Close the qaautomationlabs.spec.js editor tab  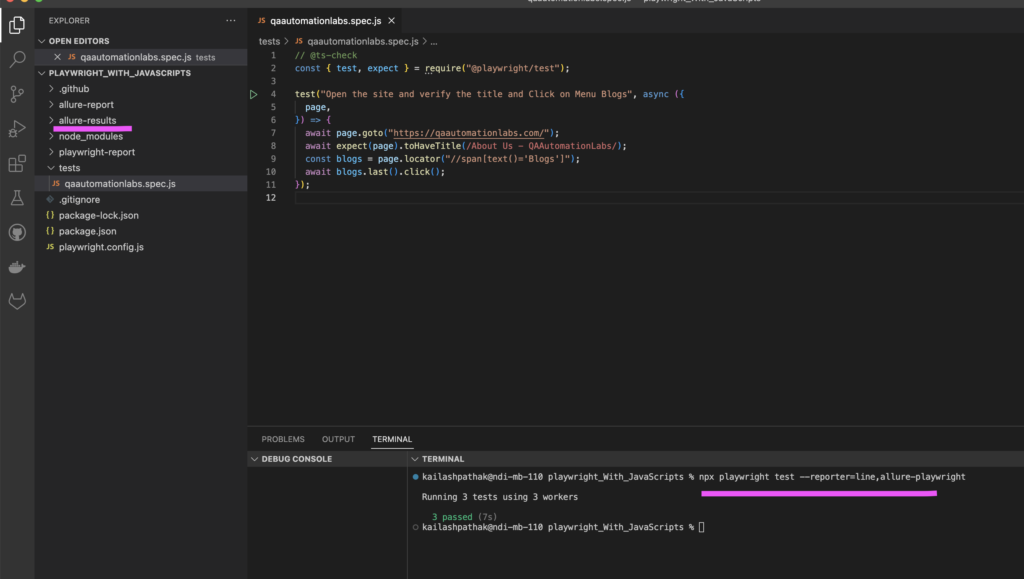[x=391, y=21]
